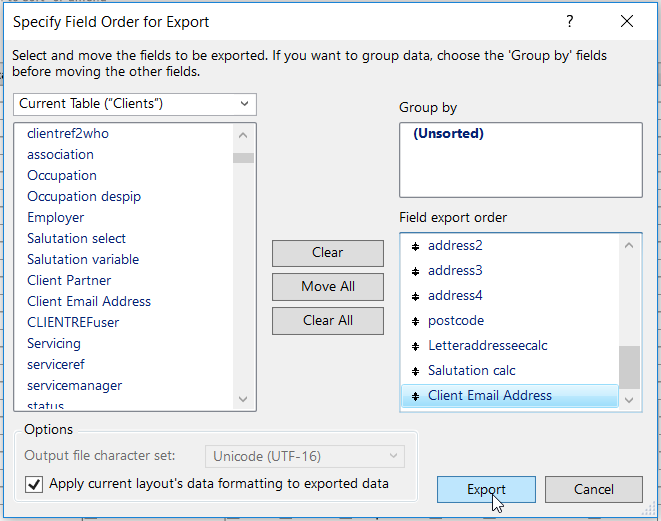Image resolution: width=661 pixels, height=521 pixels.
Task: Click the Move All button
Action: coord(328,287)
